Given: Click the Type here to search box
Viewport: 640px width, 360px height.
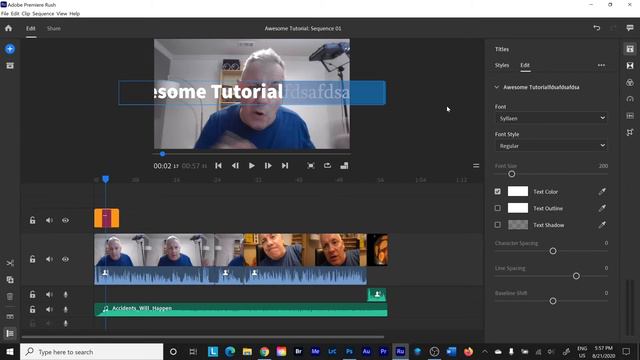Looking at the screenshot, I should coord(91,351).
